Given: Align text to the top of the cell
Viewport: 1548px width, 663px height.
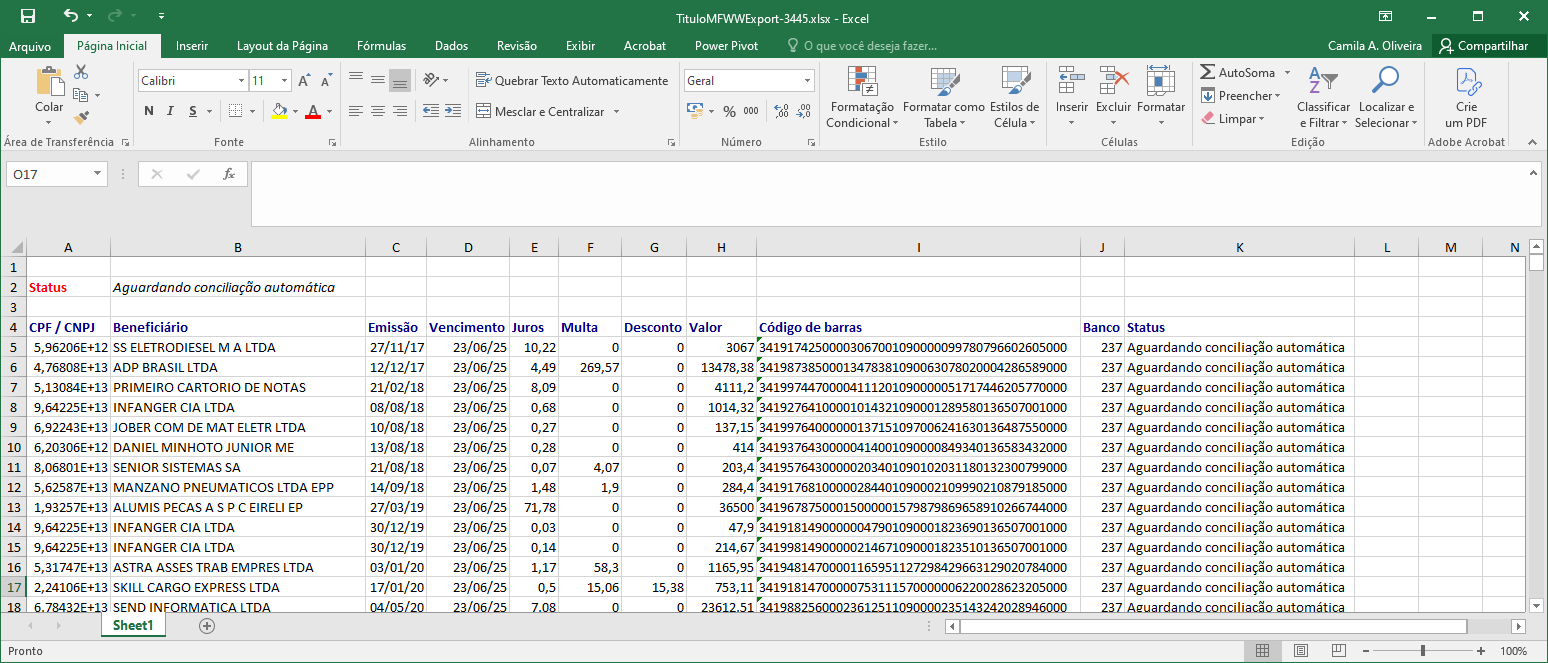Looking at the screenshot, I should coord(356,80).
